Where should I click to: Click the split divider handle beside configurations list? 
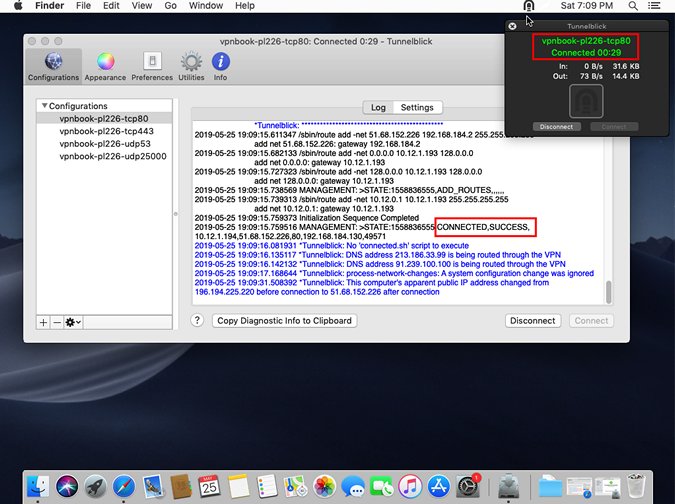coord(176,214)
